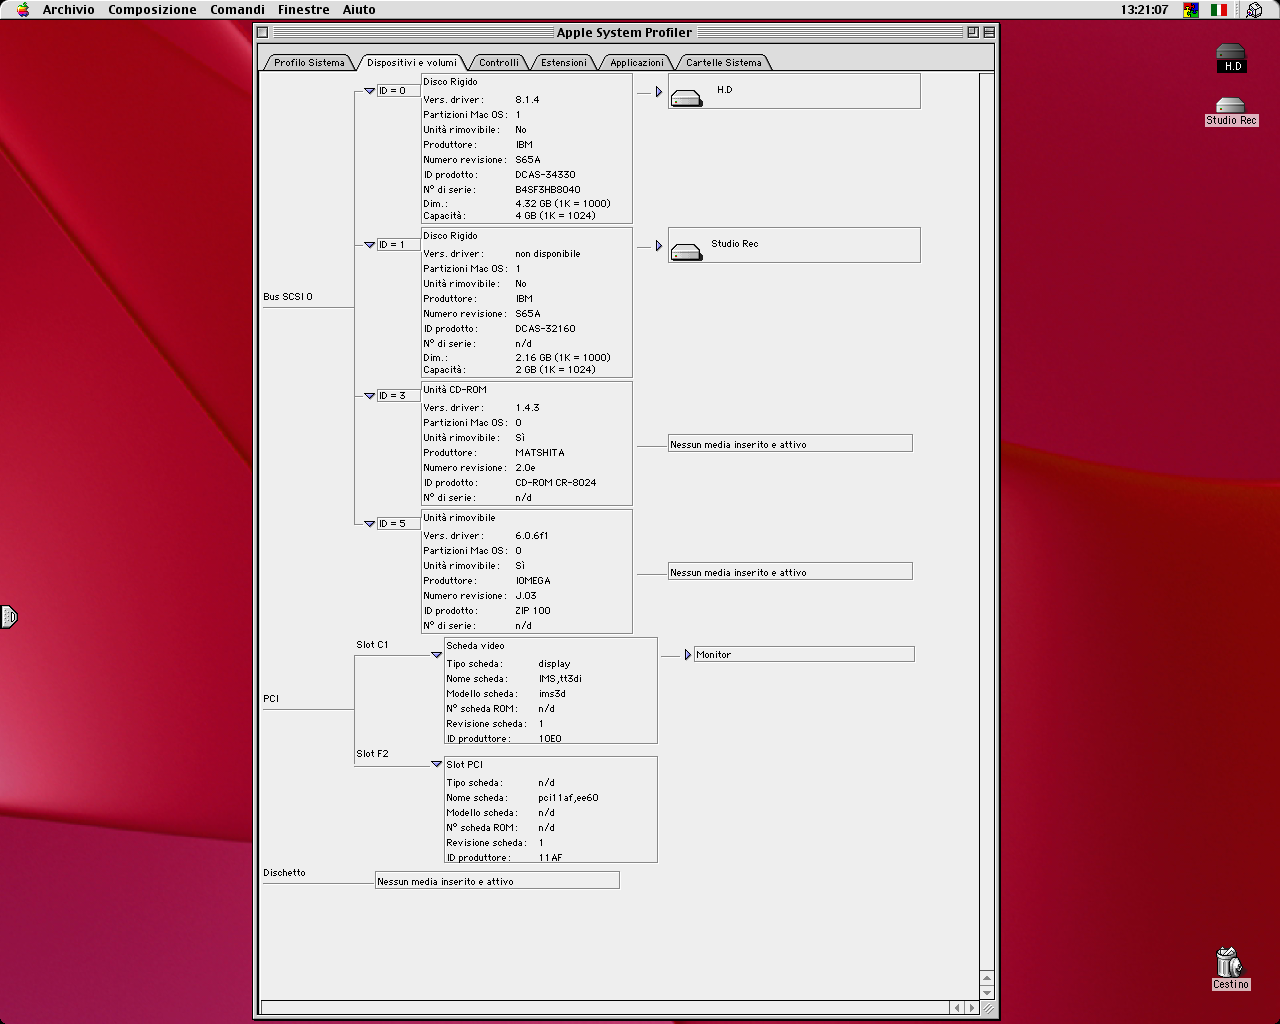Click the vertical scrollbar up arrow
Screen dimensions: 1280x1024
pos(987,978)
